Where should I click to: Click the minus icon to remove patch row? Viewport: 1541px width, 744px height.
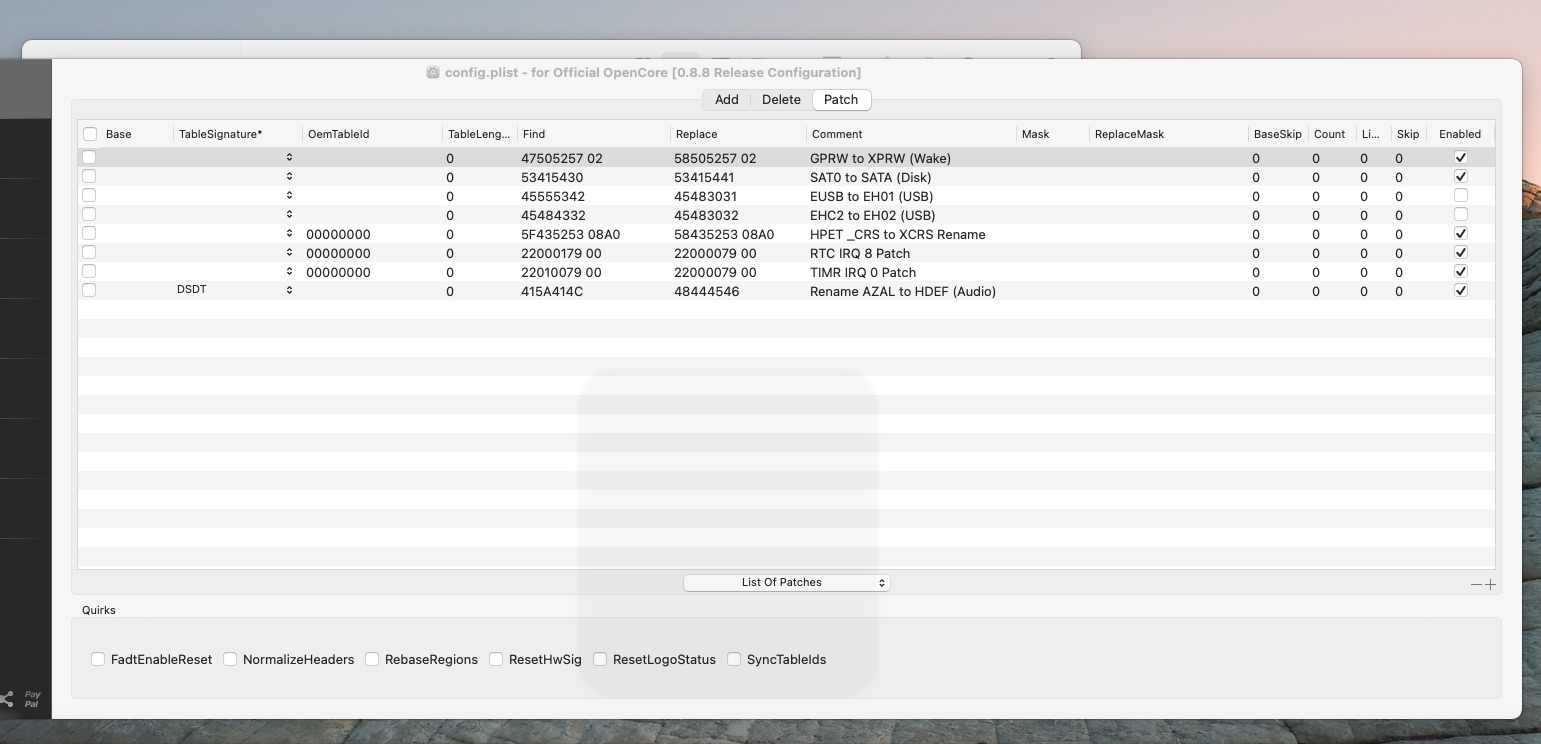pyautogui.click(x=1476, y=585)
